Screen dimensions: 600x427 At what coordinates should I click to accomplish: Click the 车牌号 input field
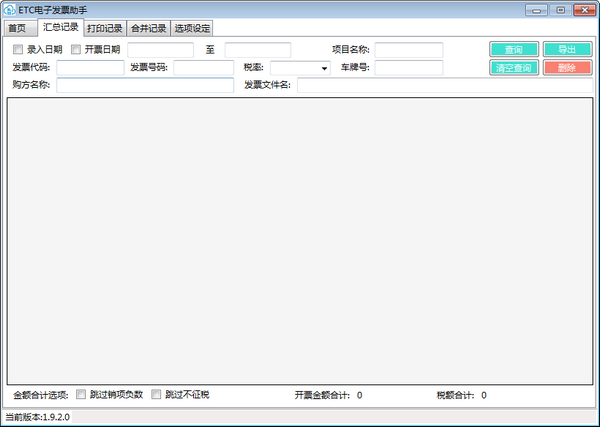click(409, 68)
